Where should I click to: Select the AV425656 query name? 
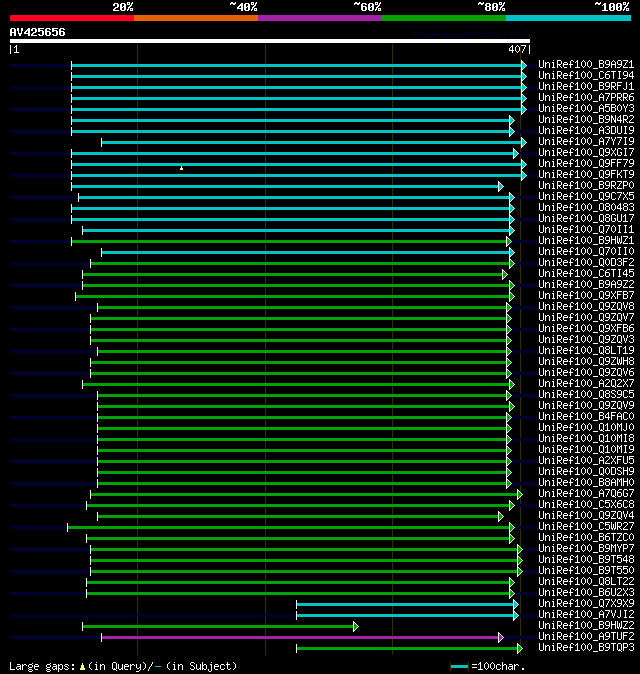pos(37,32)
